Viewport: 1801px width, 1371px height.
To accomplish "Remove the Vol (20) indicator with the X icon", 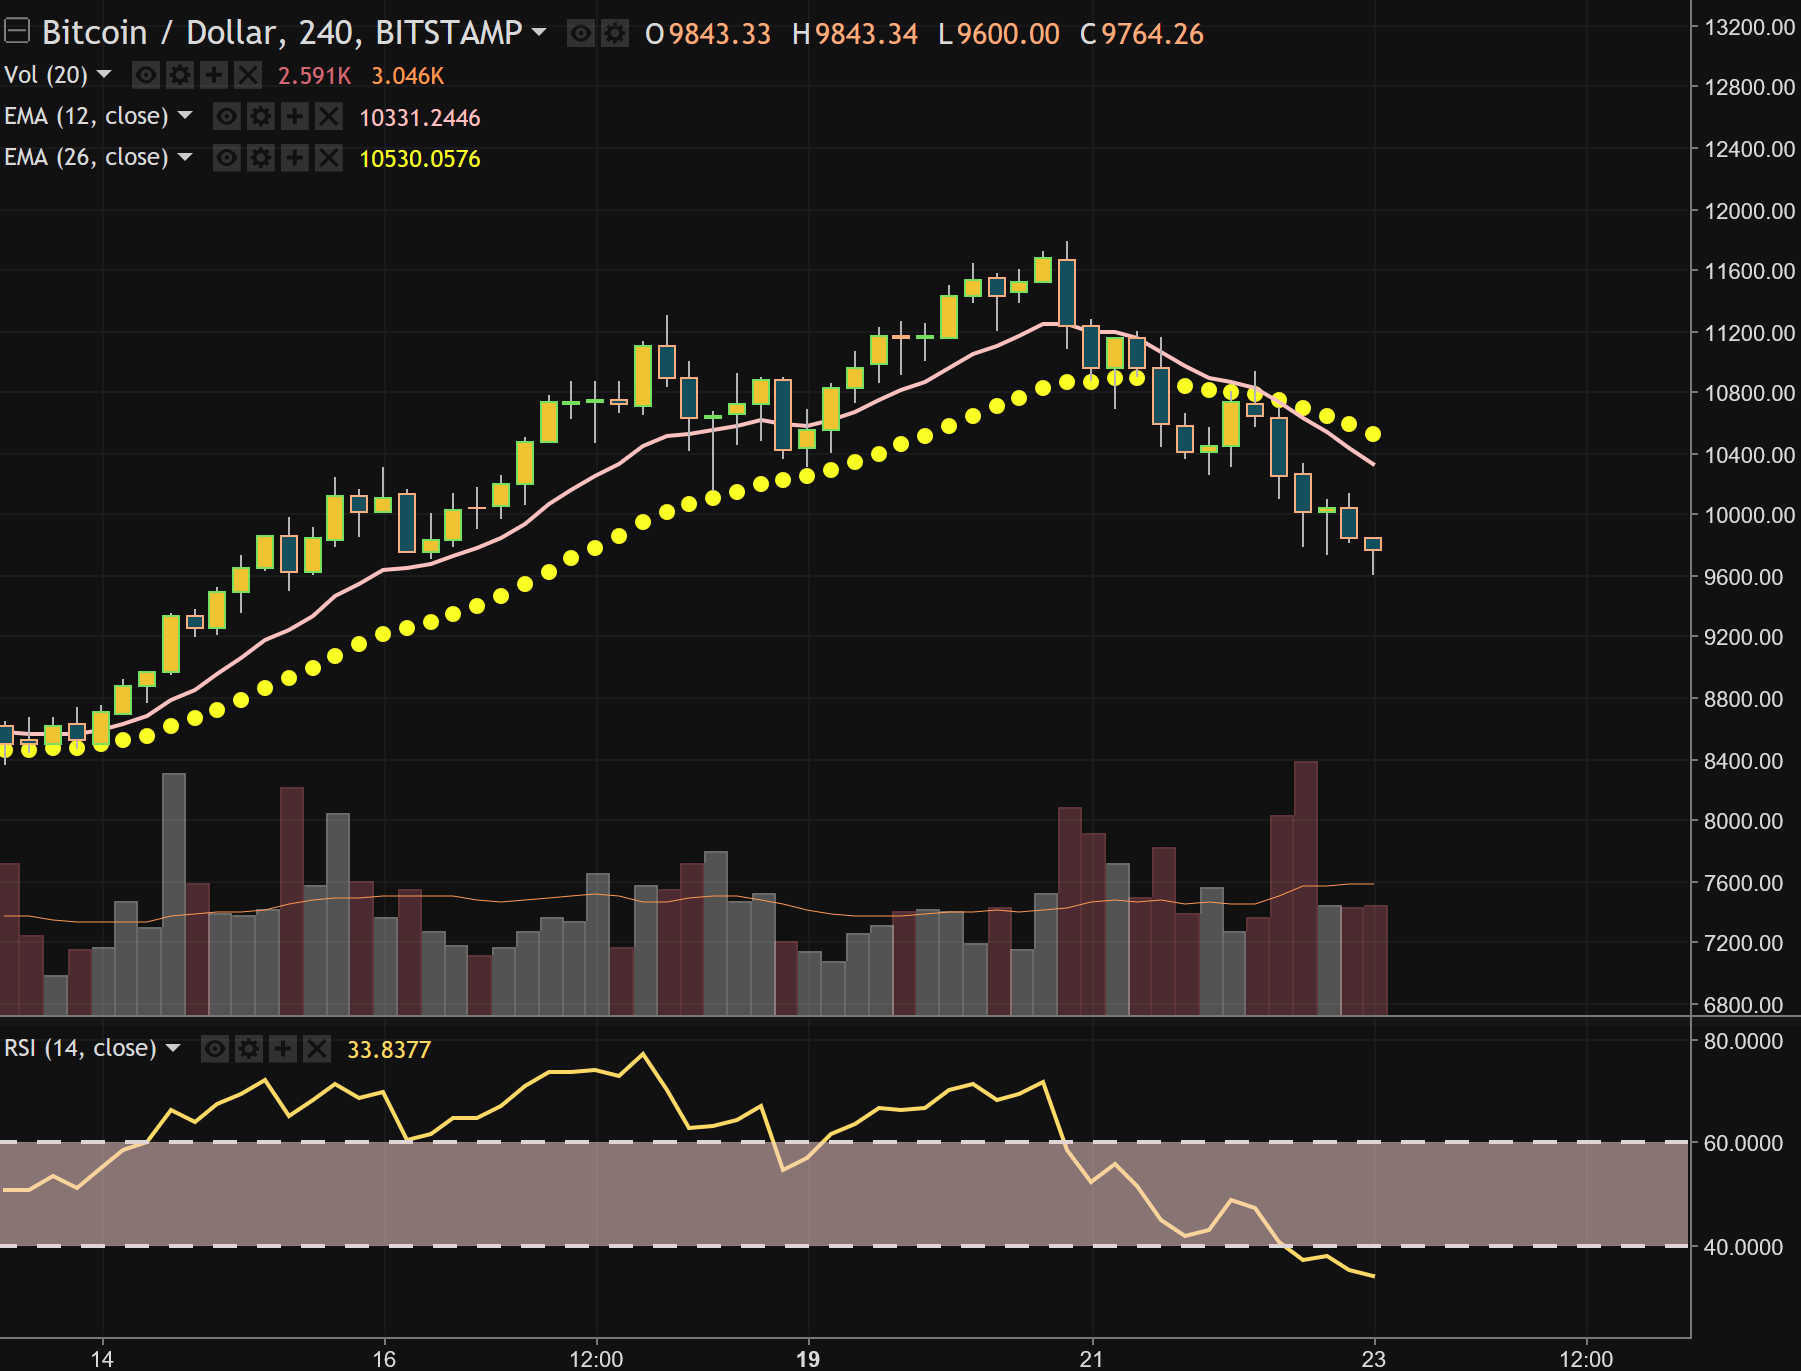I will click(248, 75).
